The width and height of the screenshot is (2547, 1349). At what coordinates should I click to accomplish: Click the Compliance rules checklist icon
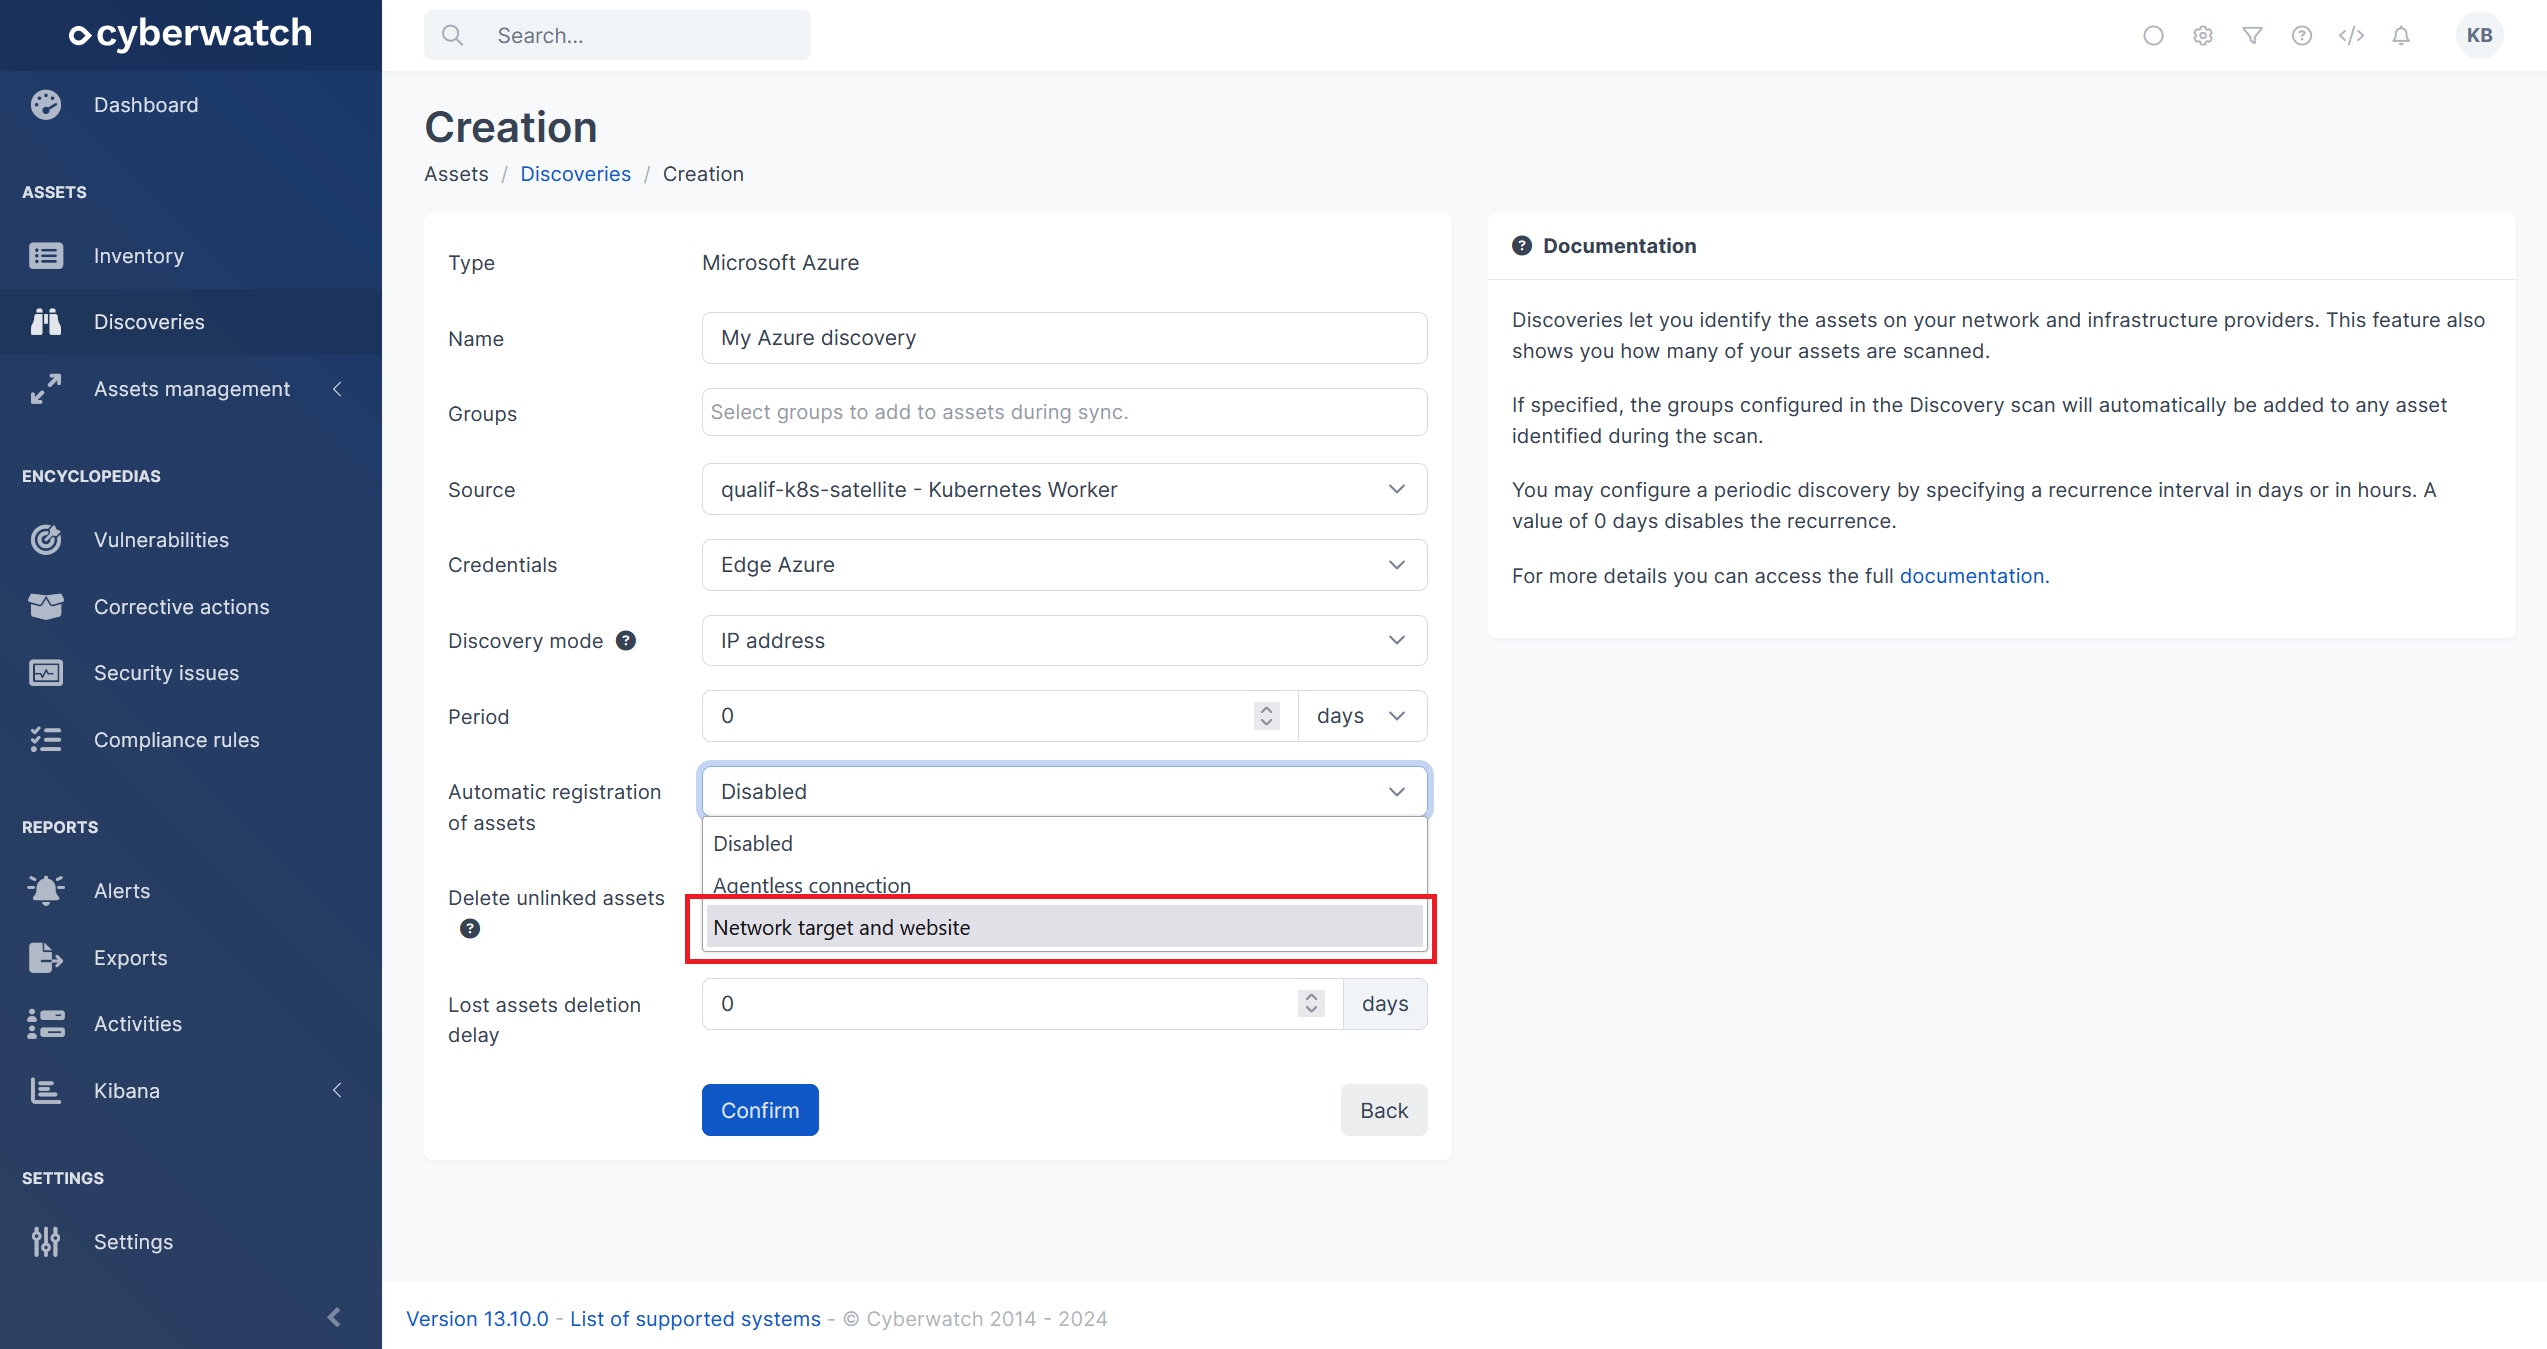pyautogui.click(x=46, y=740)
